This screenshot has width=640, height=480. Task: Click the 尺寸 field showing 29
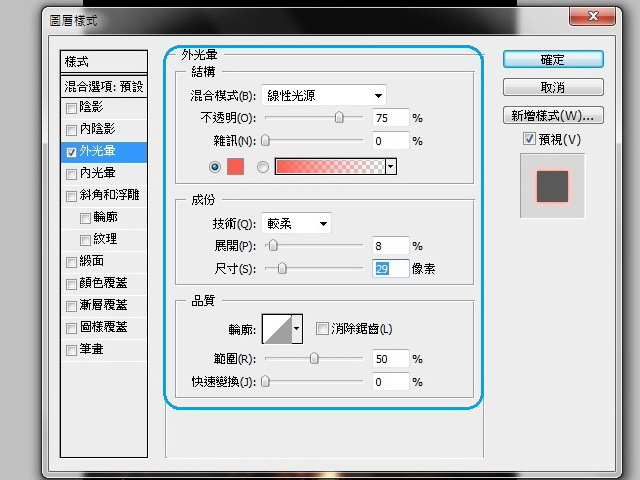pyautogui.click(x=390, y=269)
